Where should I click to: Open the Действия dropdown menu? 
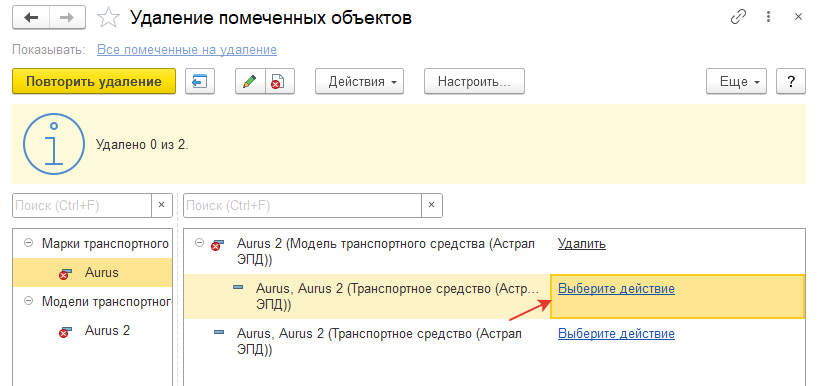click(360, 81)
